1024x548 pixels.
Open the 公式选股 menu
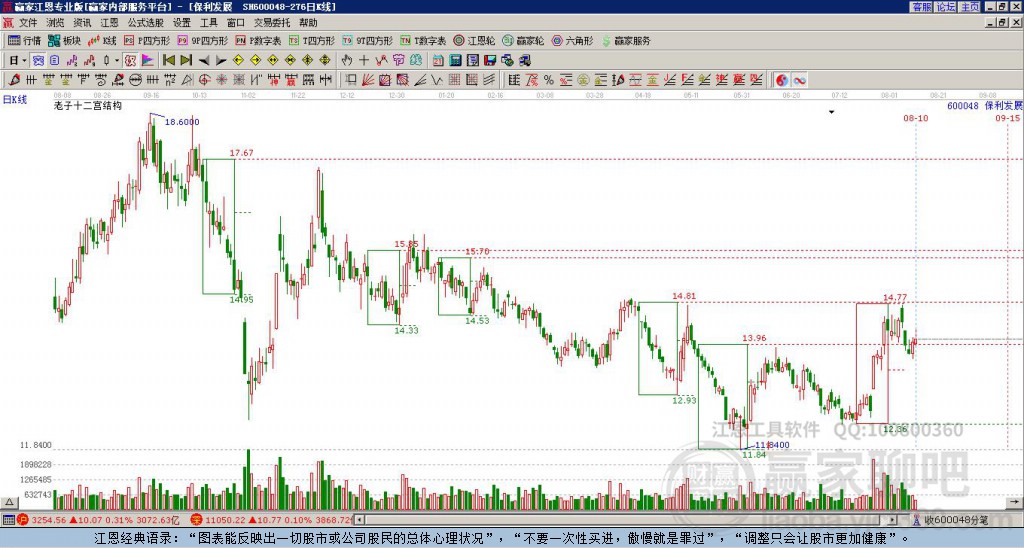[146, 23]
